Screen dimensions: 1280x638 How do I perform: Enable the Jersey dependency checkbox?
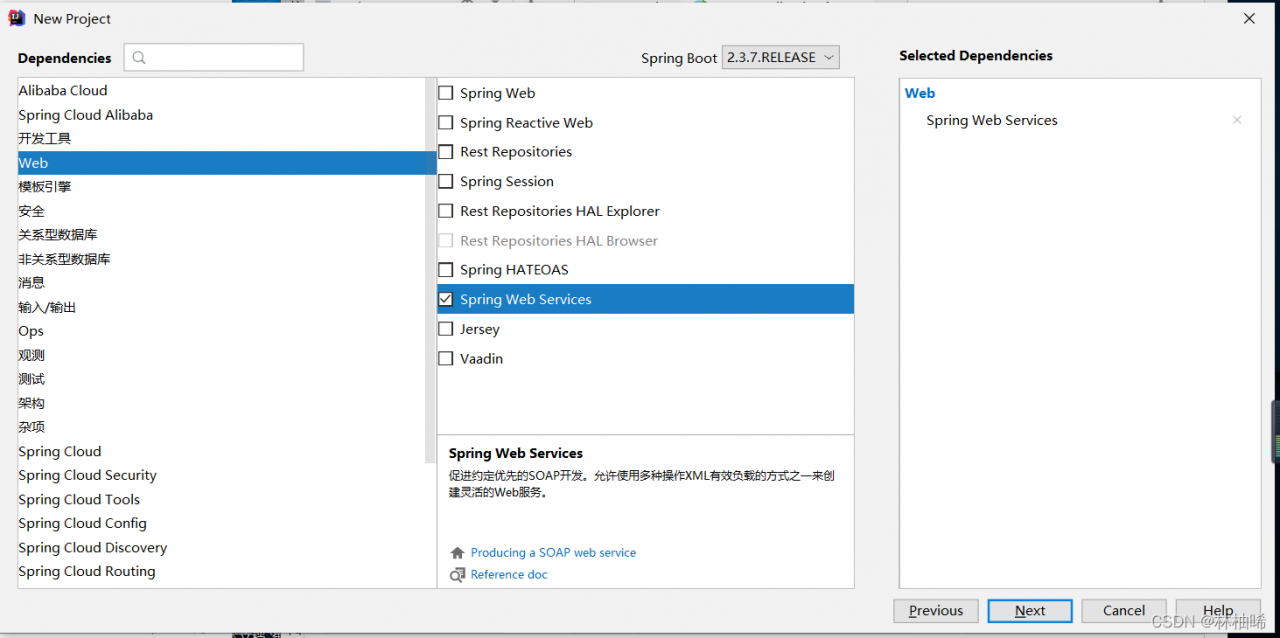(446, 329)
